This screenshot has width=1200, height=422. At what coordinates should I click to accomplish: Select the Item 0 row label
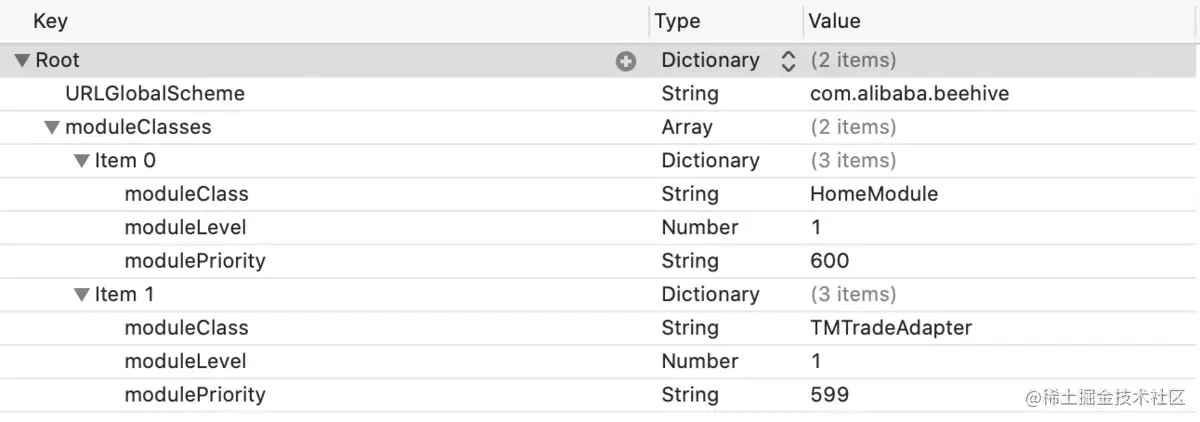coord(125,161)
